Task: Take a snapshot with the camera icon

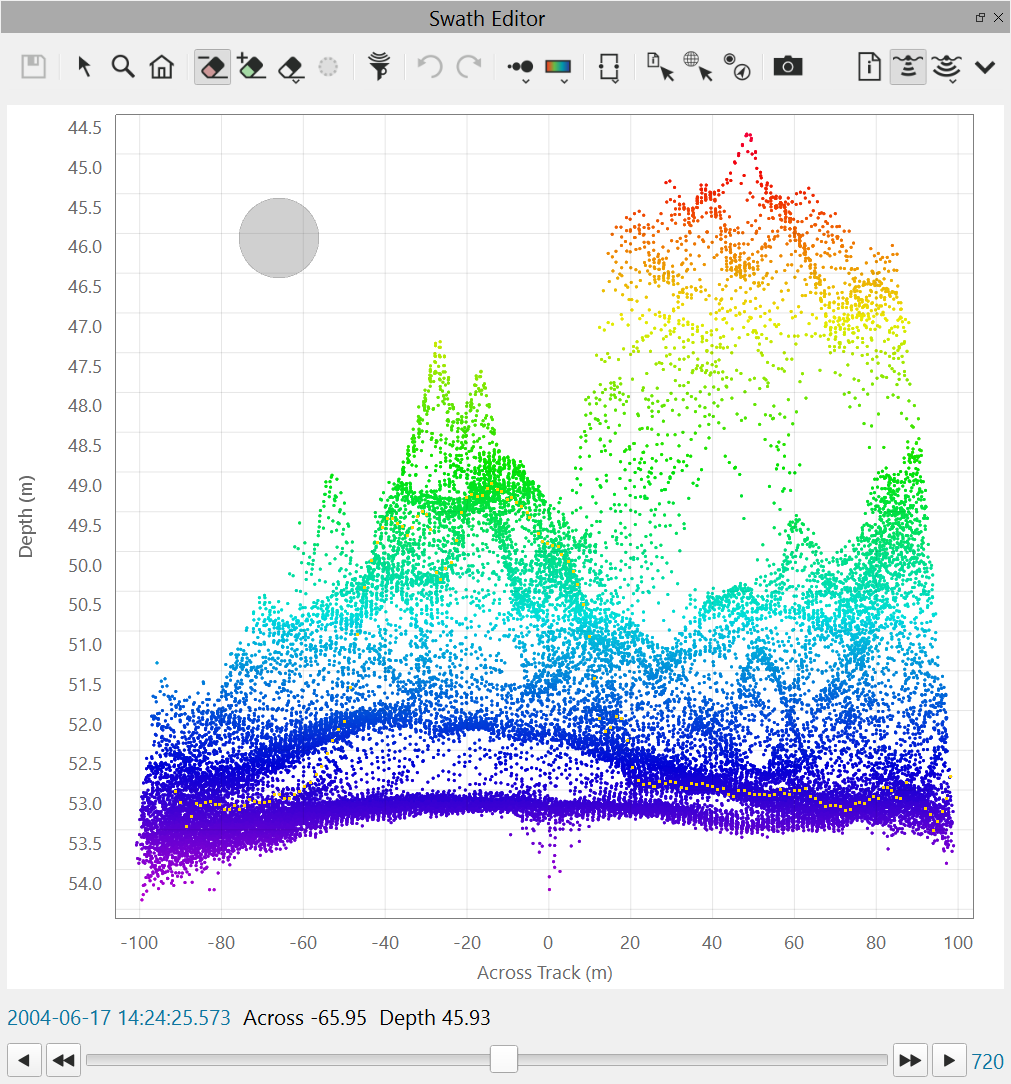Action: [x=788, y=67]
